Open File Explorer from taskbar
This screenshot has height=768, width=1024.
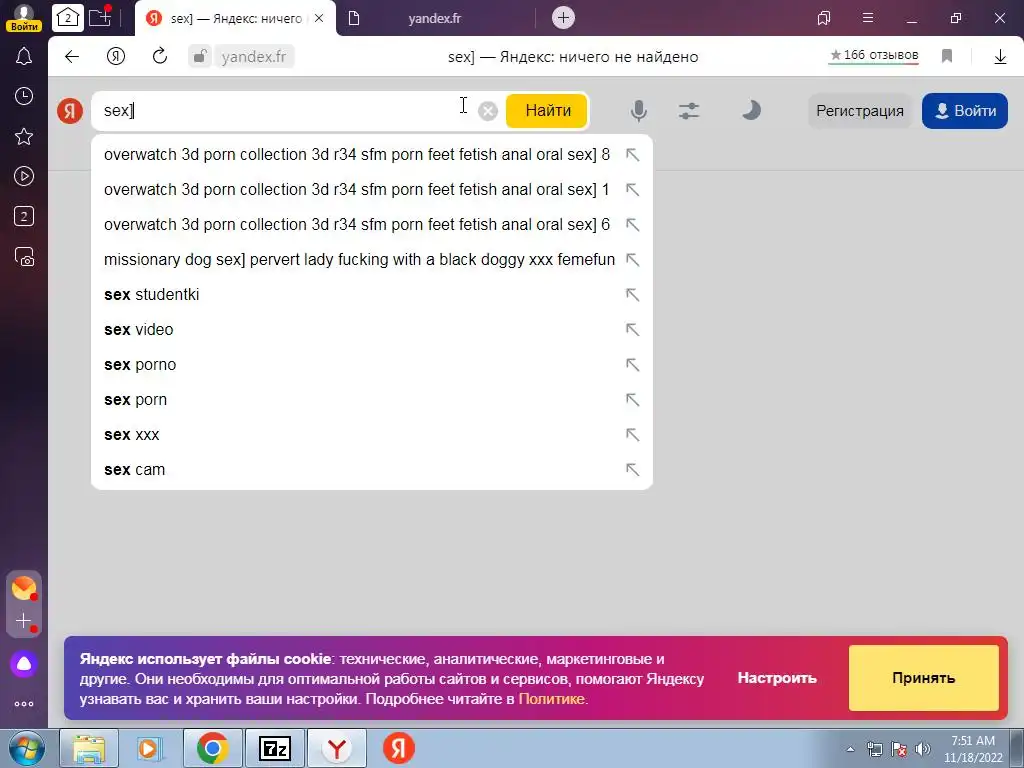pyautogui.click(x=89, y=748)
